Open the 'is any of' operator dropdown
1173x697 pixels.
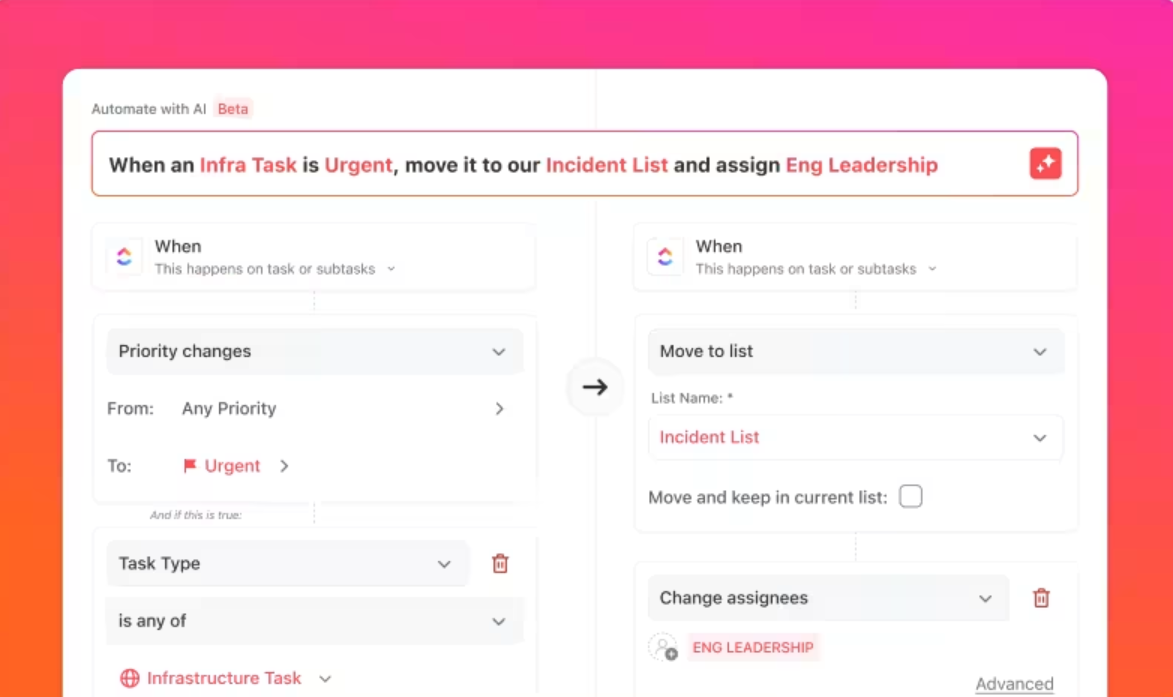click(314, 621)
